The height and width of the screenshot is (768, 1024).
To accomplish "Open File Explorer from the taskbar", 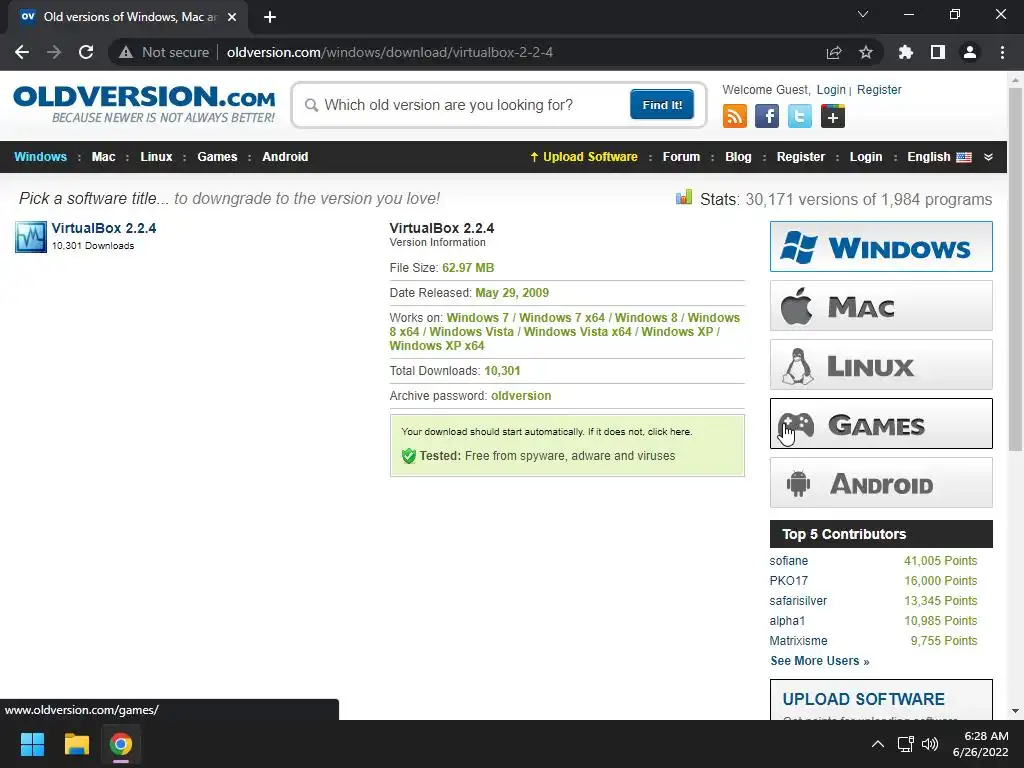I will tap(76, 744).
